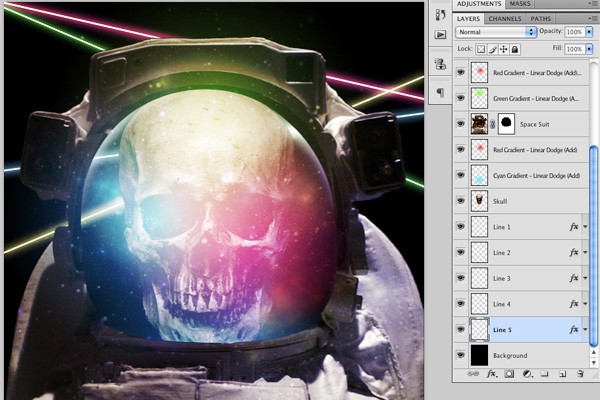Image resolution: width=600 pixels, height=400 pixels.
Task: Click the fx icon on Line 3
Action: (x=574, y=278)
